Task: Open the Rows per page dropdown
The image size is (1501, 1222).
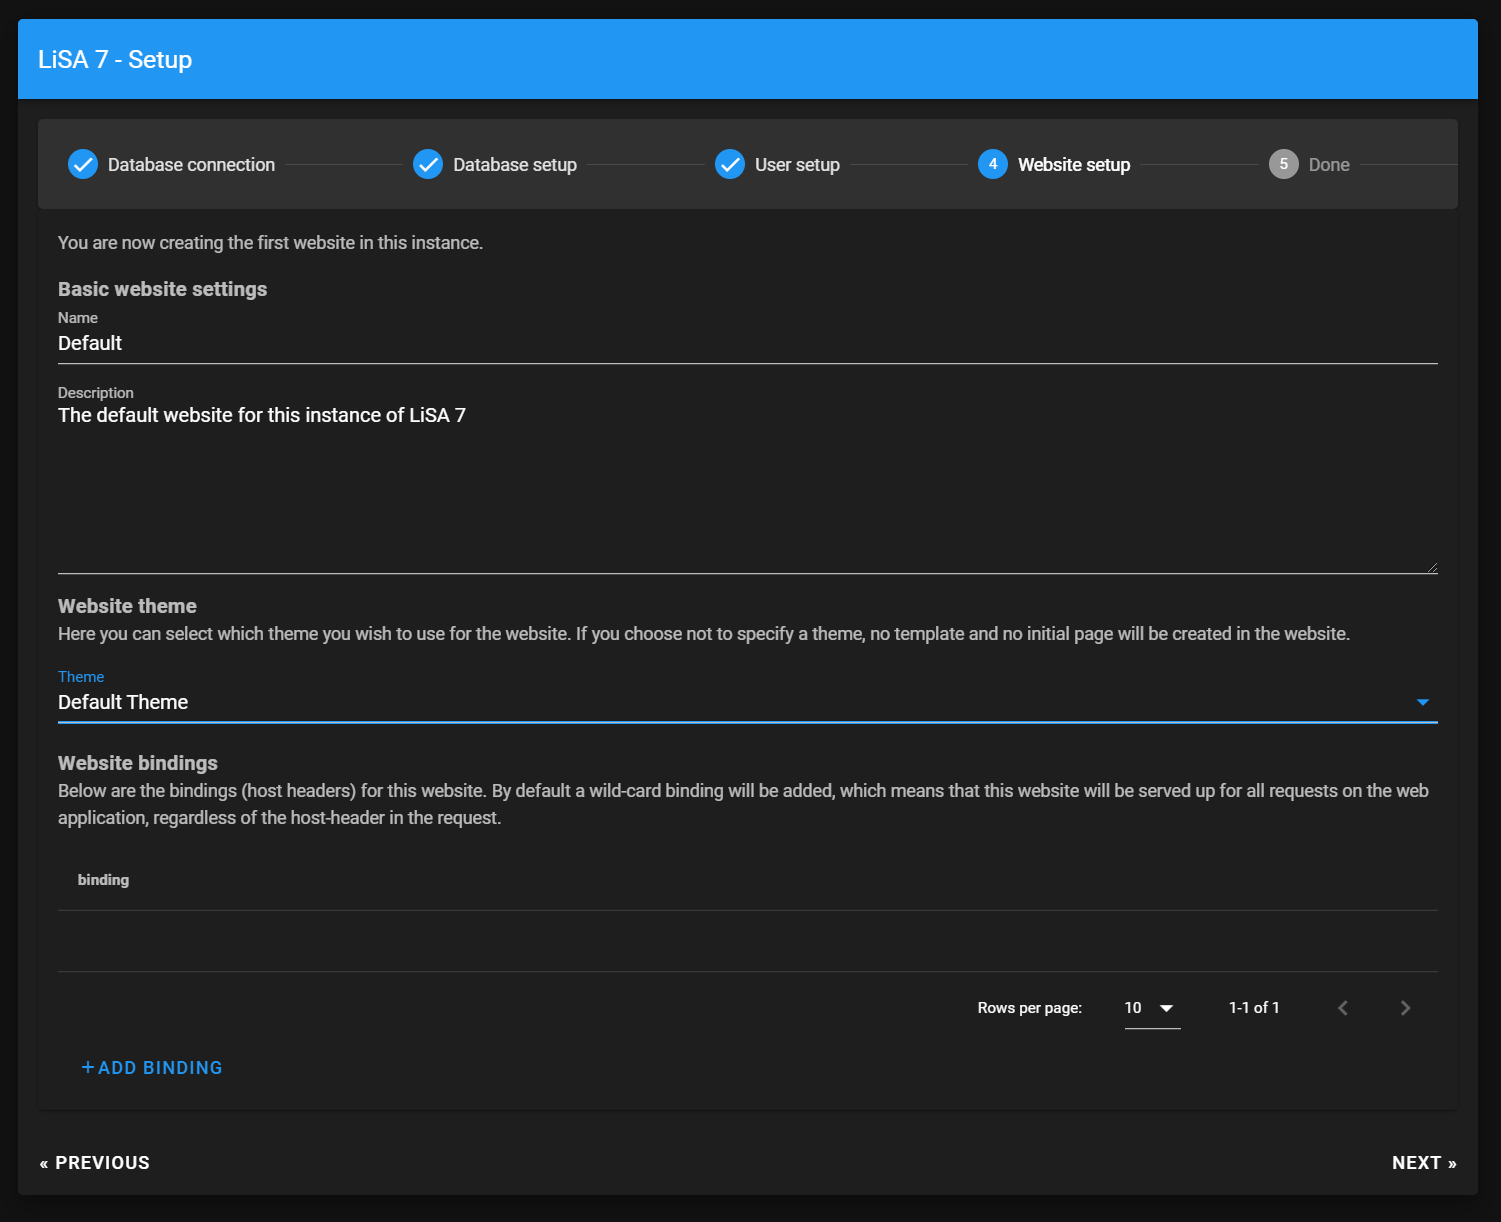Action: point(1152,1008)
